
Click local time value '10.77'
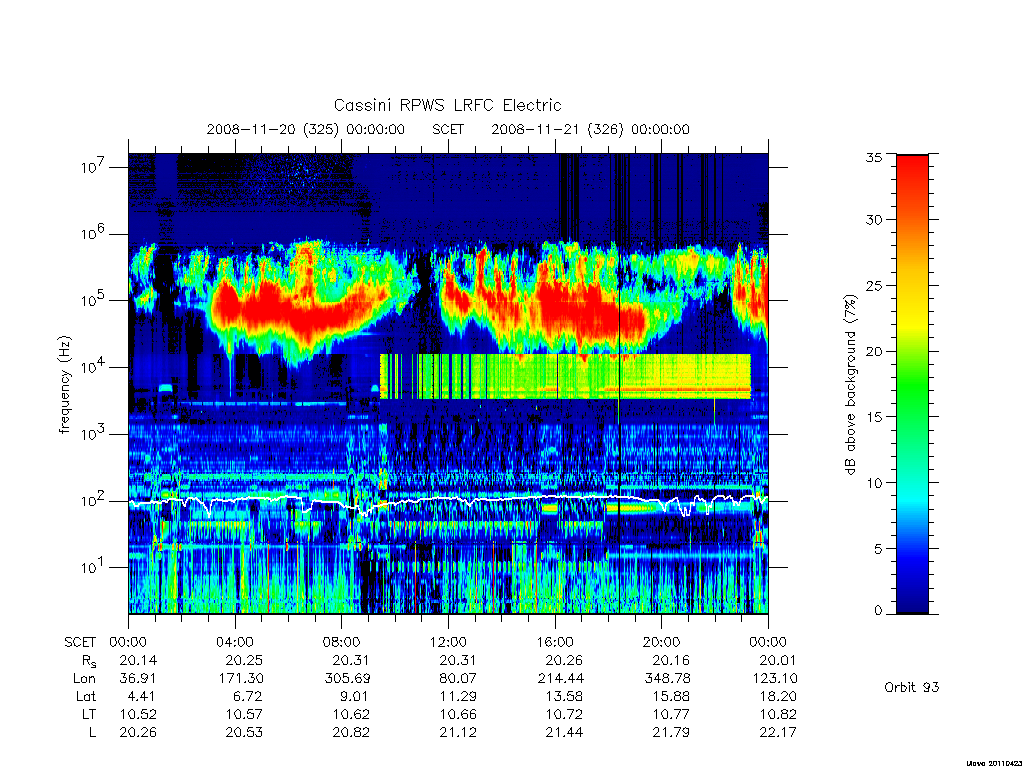pos(671,714)
